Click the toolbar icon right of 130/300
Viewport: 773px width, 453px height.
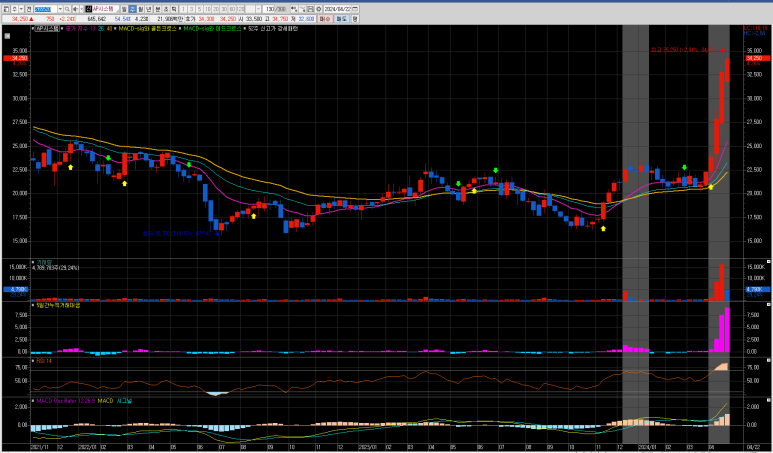294,9
